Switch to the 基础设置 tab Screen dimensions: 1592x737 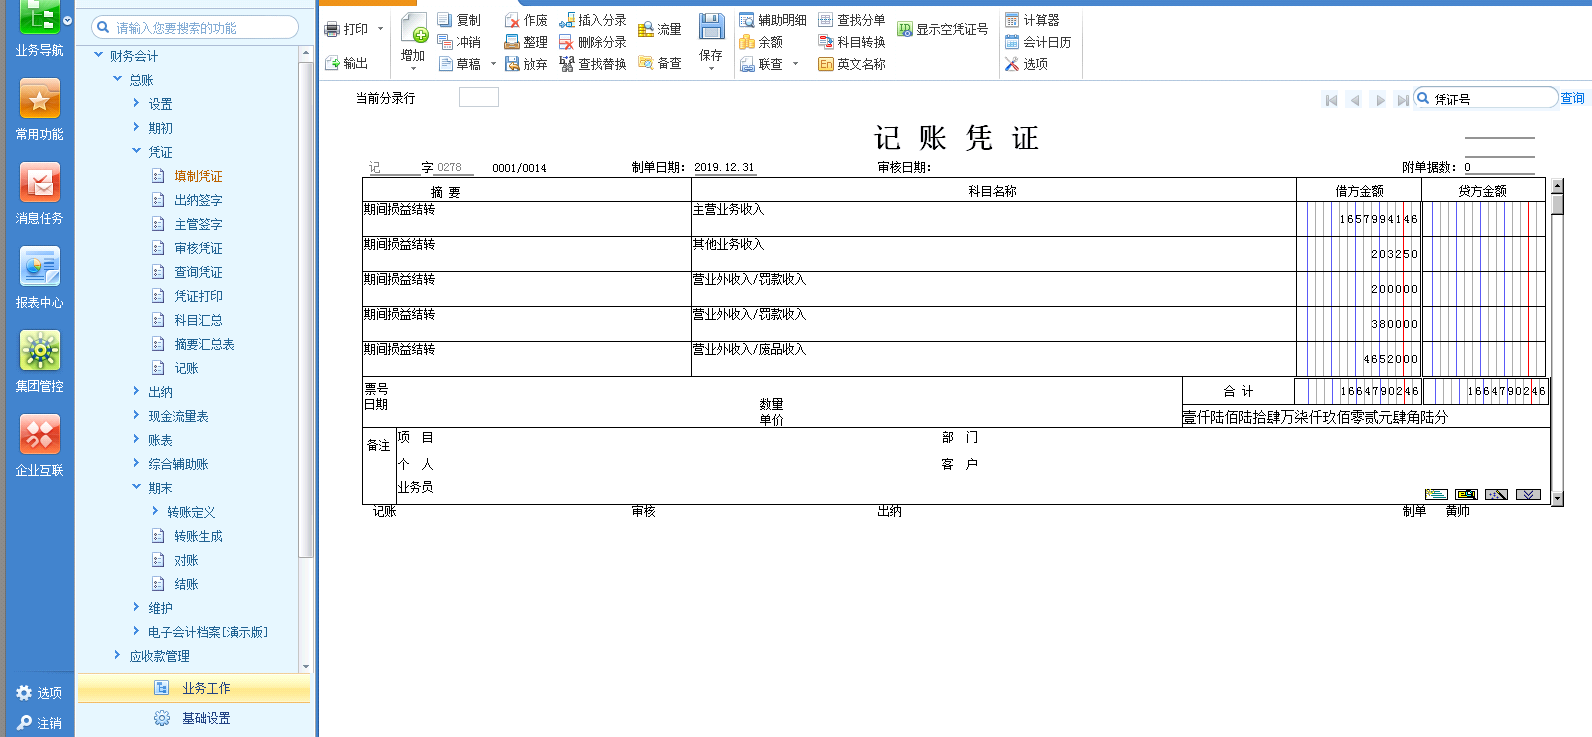pyautogui.click(x=193, y=718)
